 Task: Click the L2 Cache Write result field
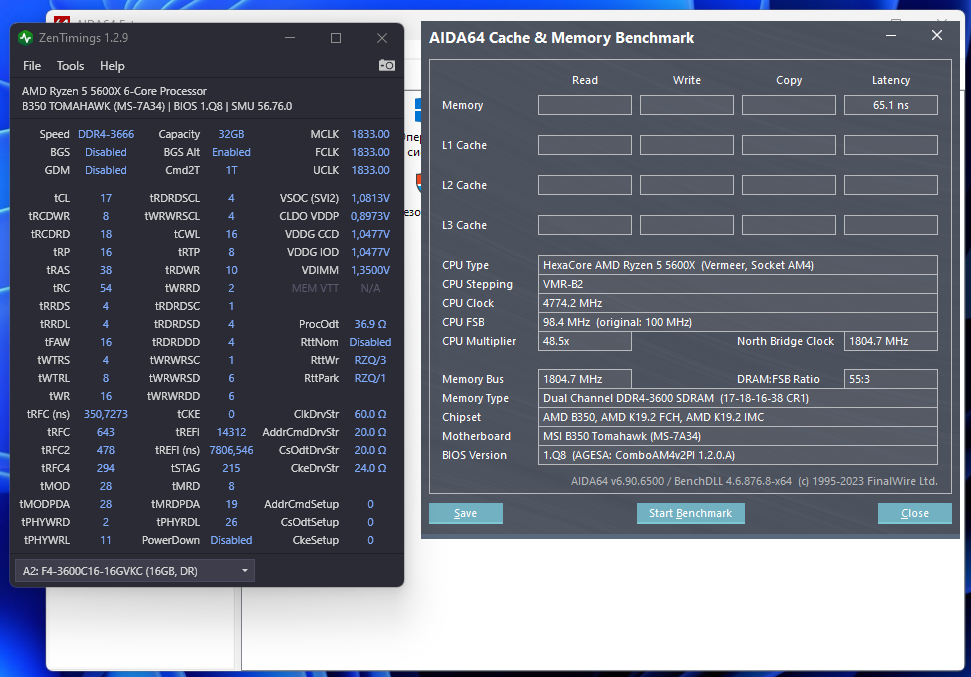coord(687,185)
